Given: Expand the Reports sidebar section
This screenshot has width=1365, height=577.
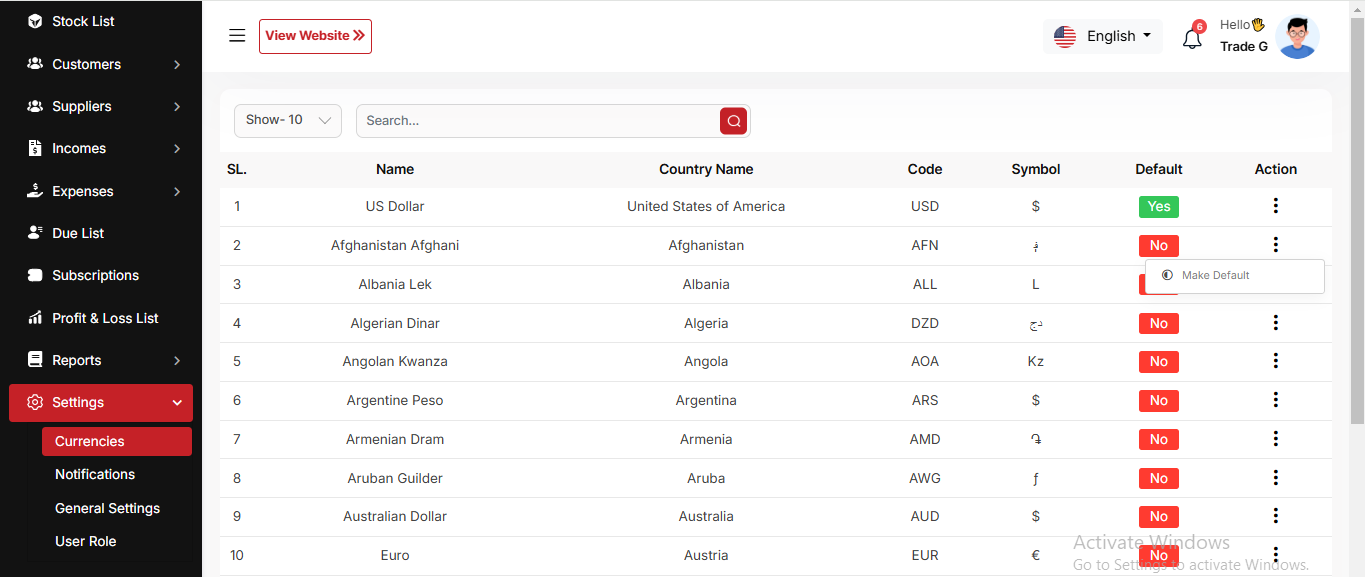Looking at the screenshot, I should tap(100, 360).
